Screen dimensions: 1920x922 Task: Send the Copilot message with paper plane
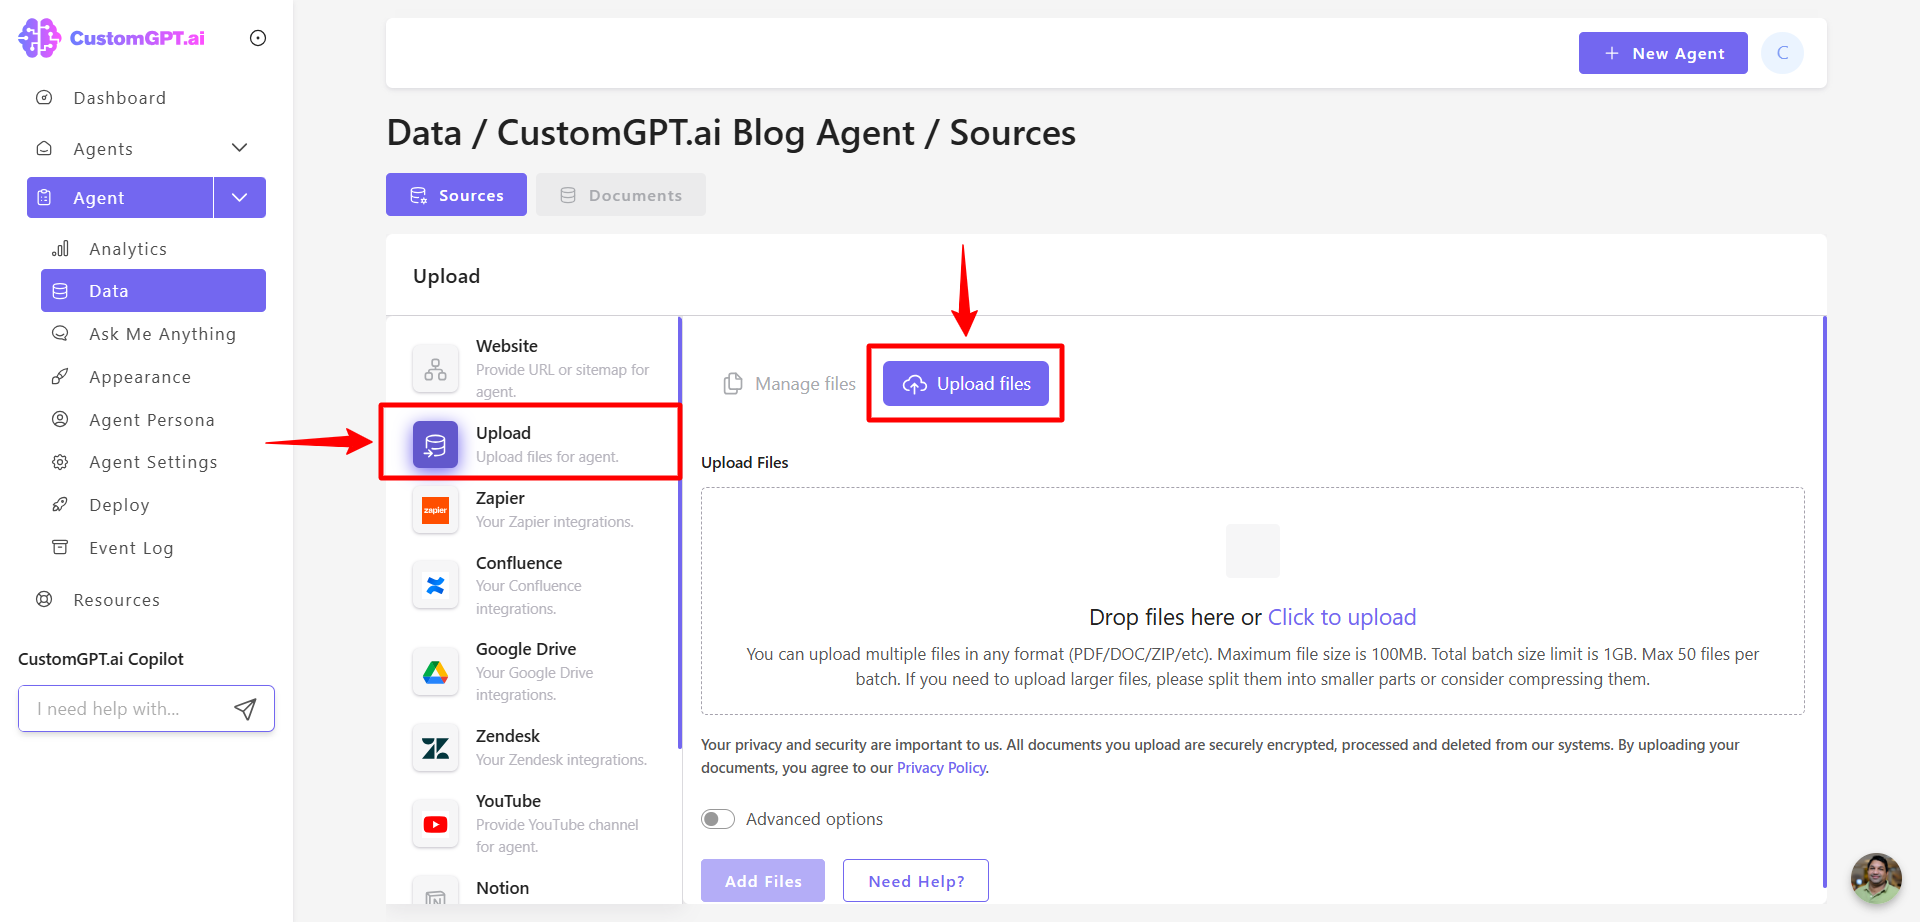coord(245,709)
